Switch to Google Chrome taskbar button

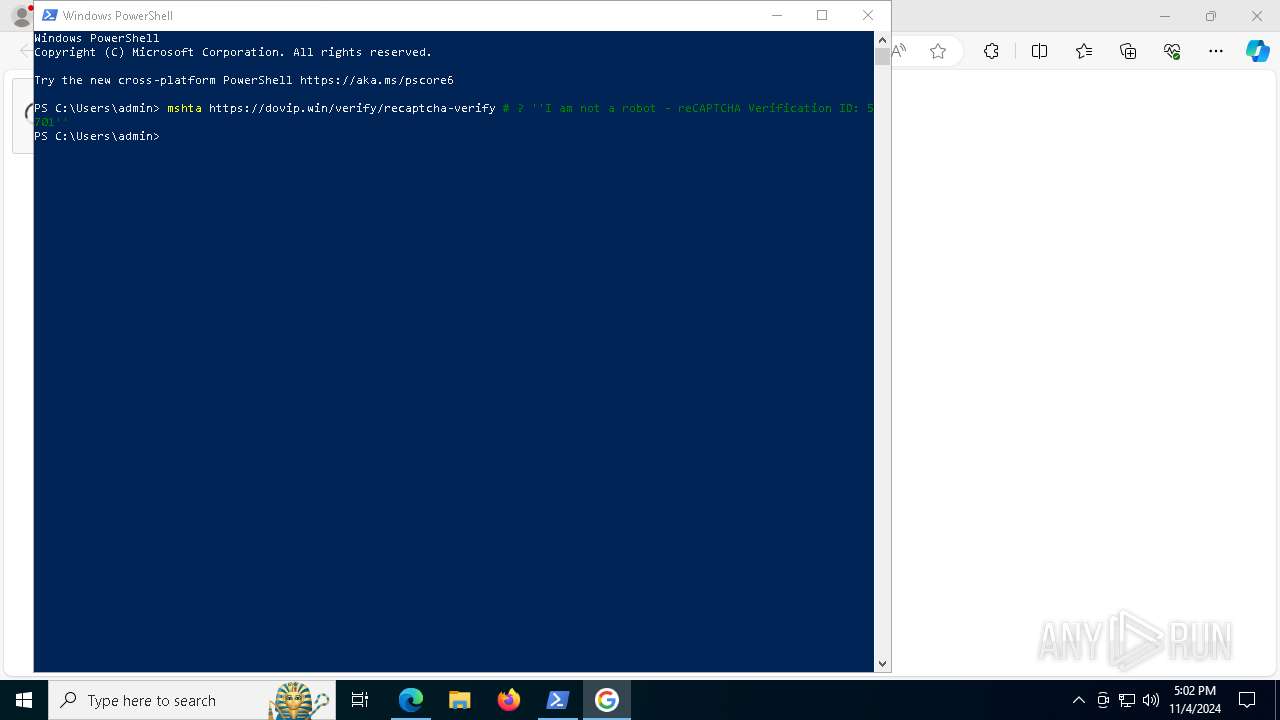coord(607,700)
